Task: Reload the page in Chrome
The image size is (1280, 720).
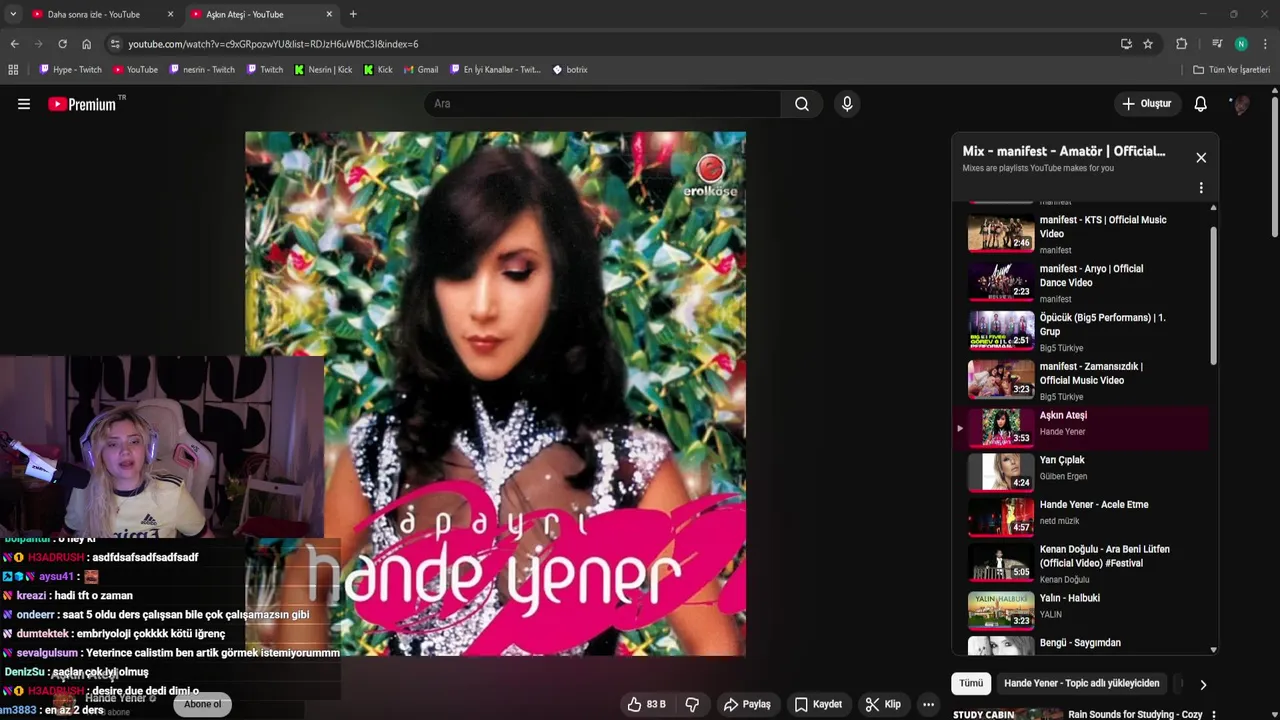Action: point(62,44)
